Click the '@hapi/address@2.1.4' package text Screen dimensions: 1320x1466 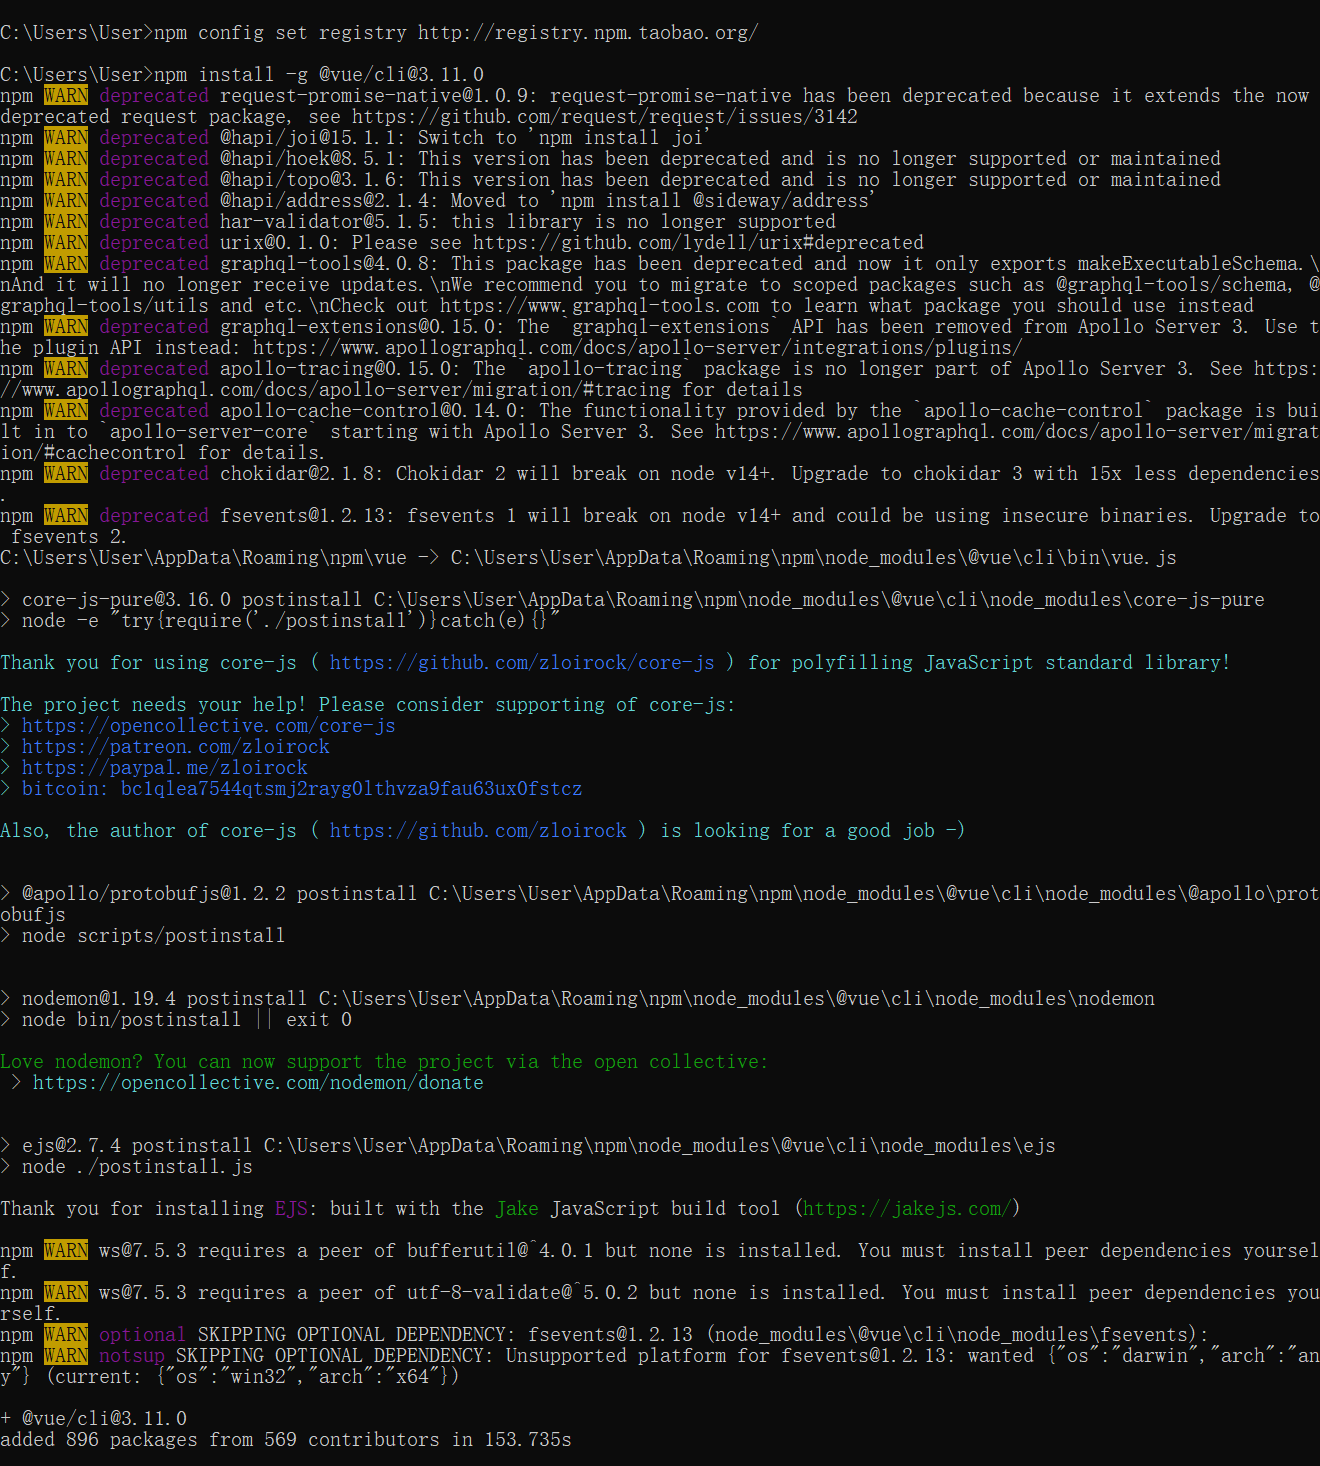pyautogui.click(x=330, y=200)
